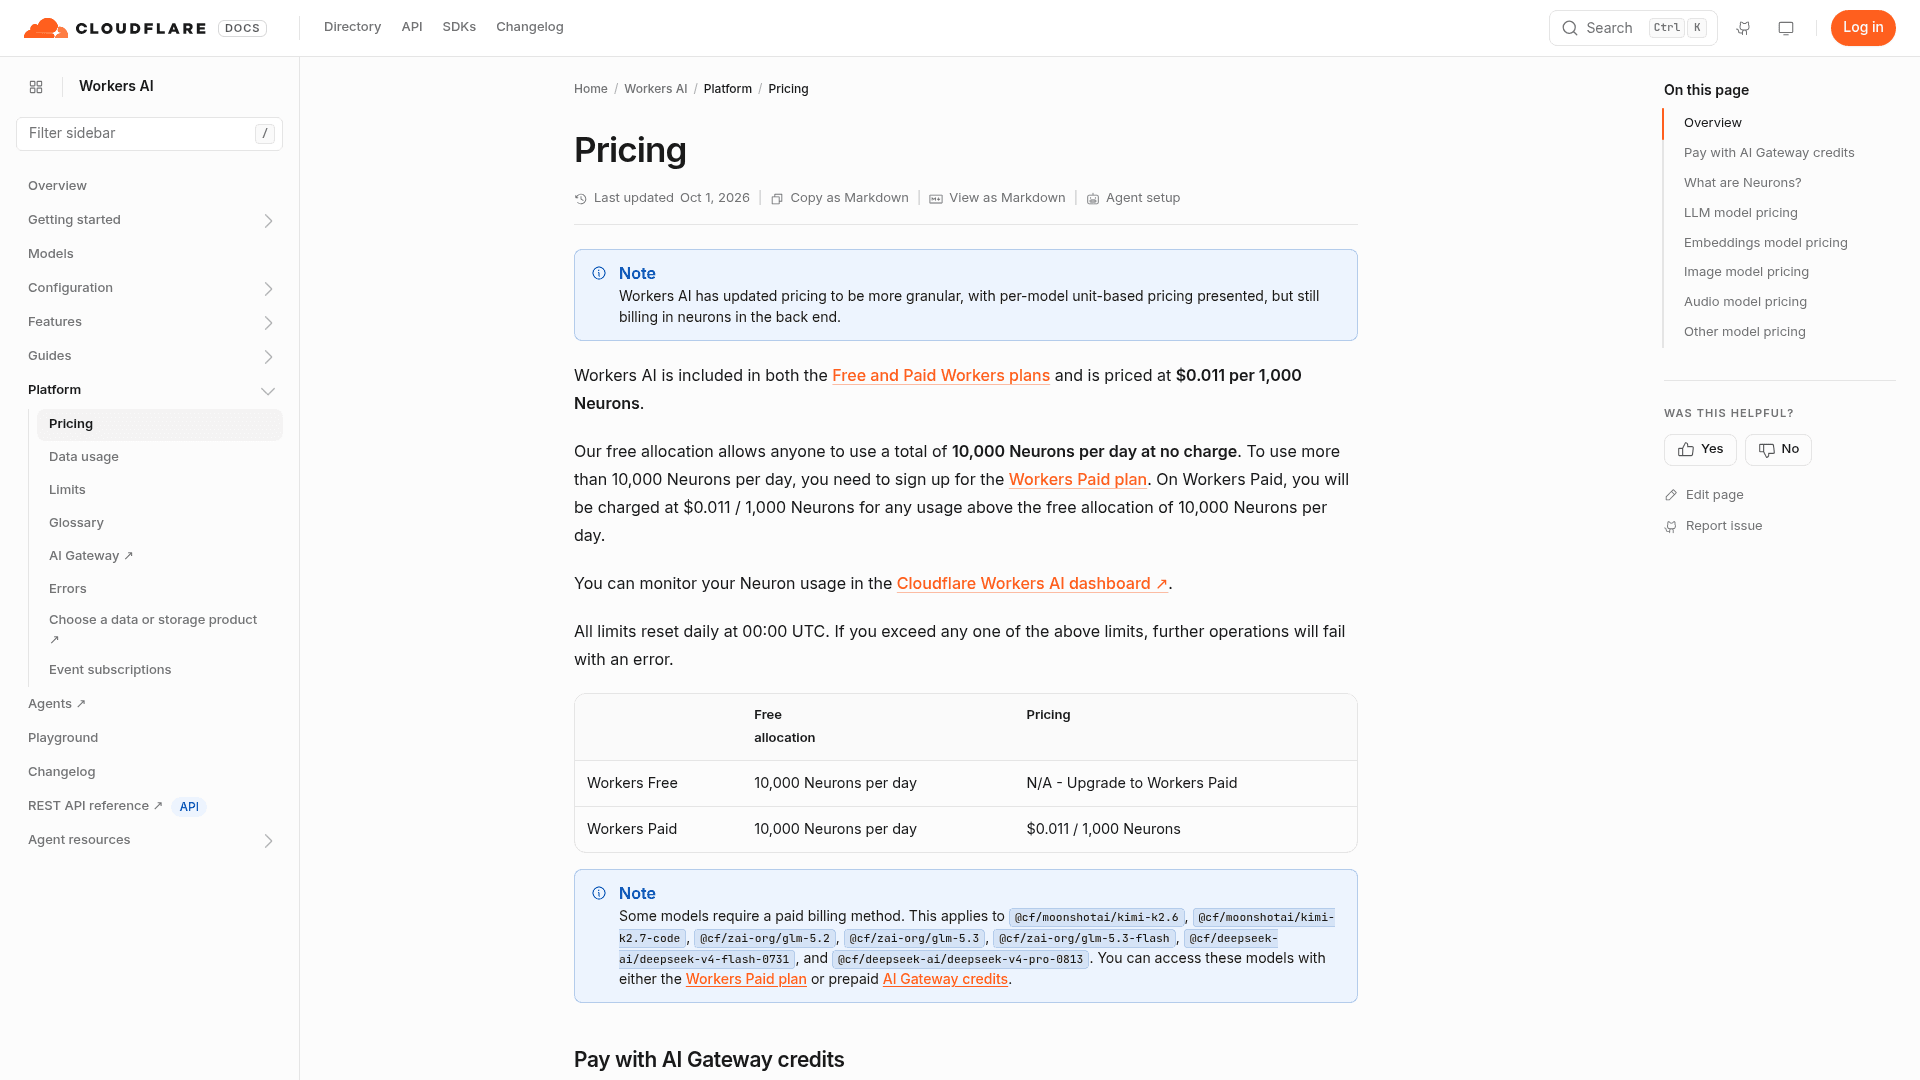
Task: Collapse the Platform section
Action: point(268,391)
